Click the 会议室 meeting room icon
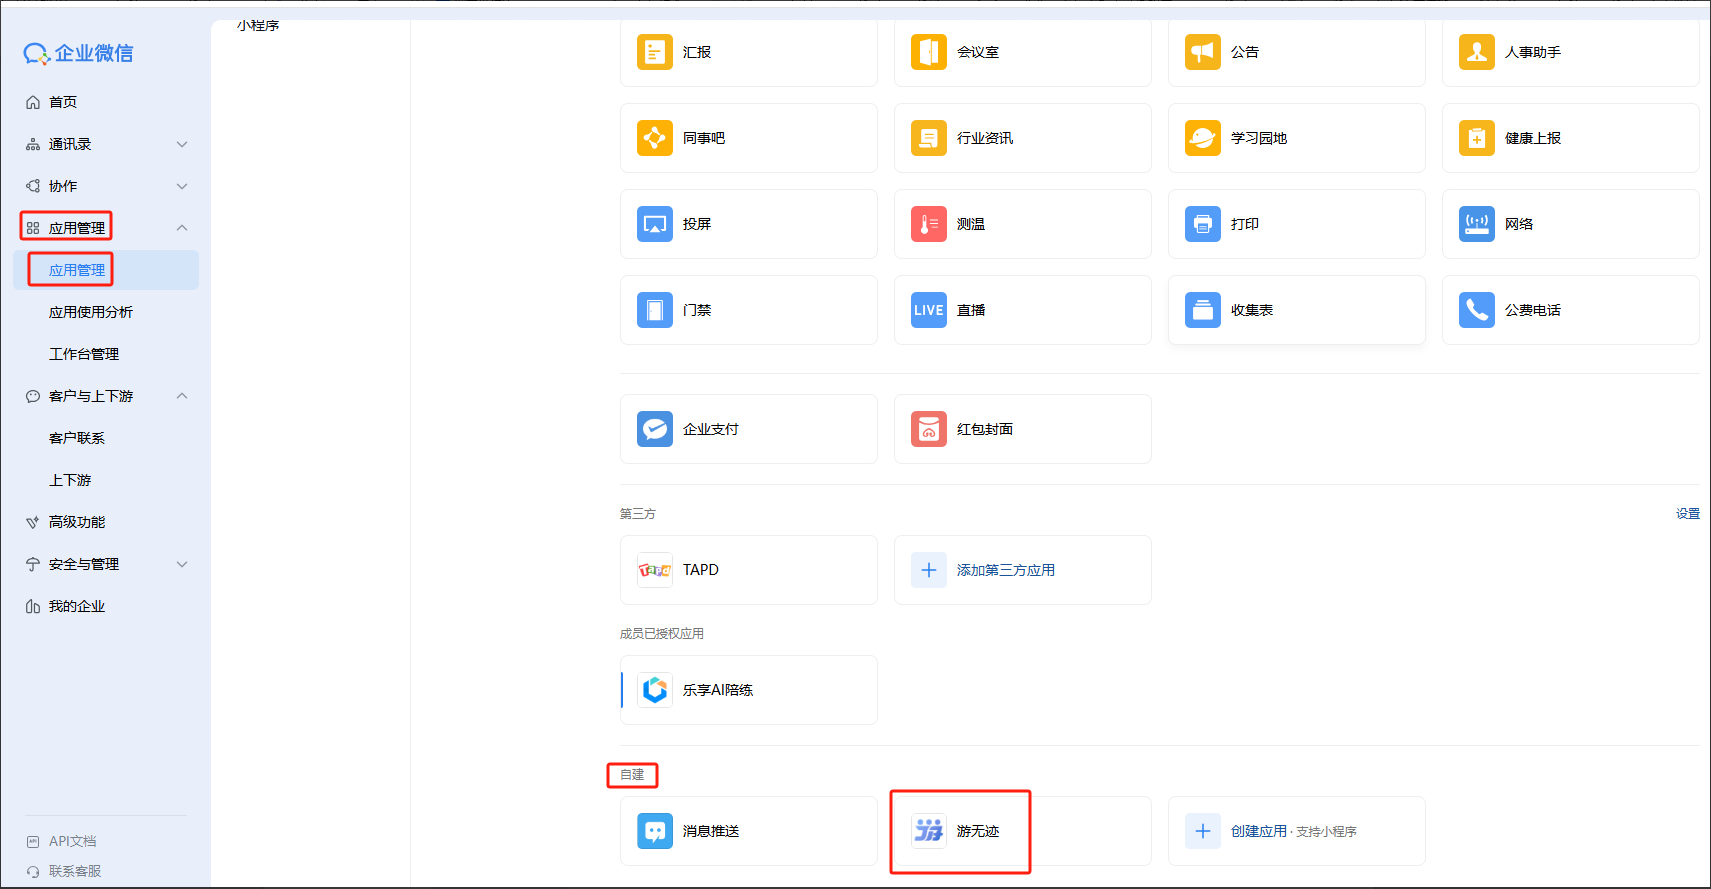 (x=928, y=52)
